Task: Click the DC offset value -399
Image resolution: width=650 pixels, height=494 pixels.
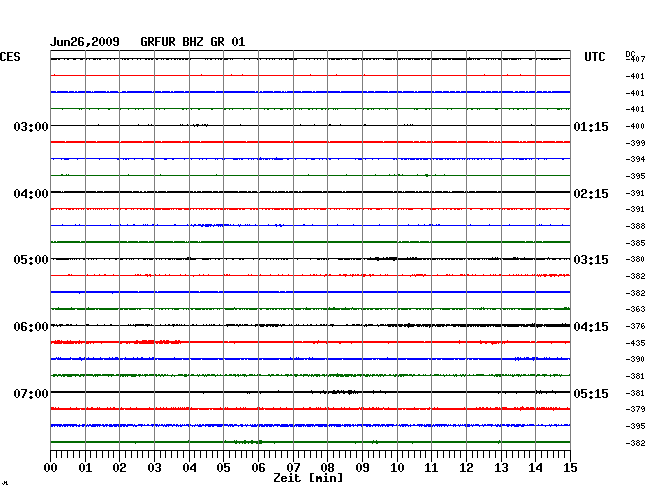Action: click(x=635, y=143)
